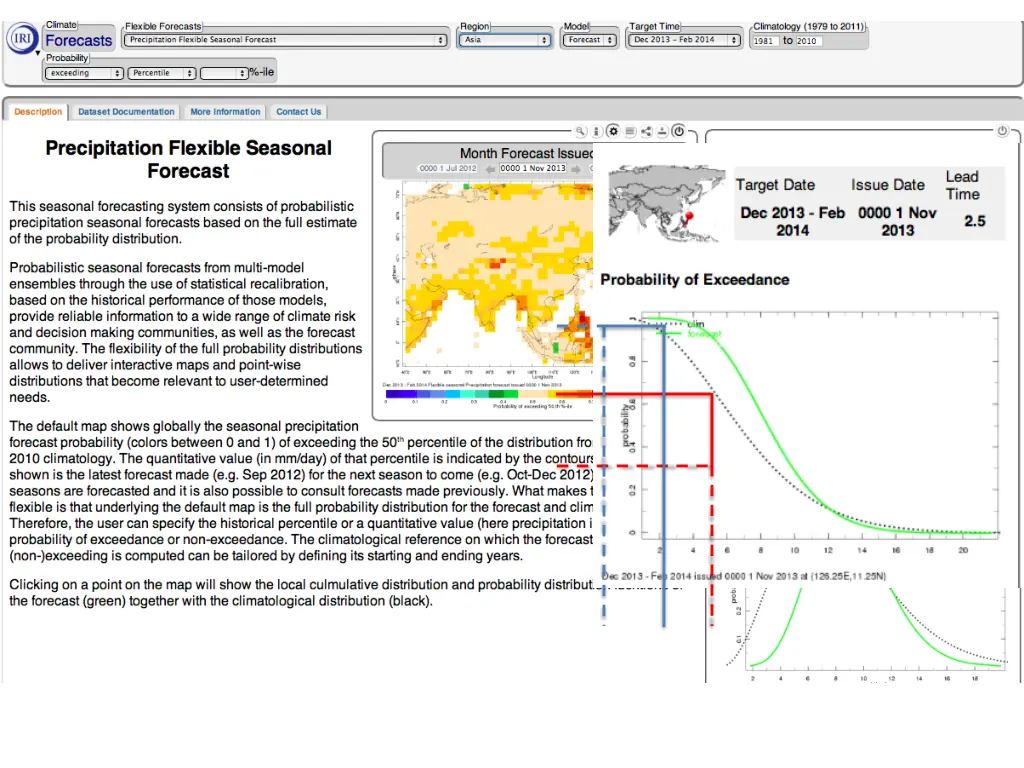Go to the Contact Us tab
The height and width of the screenshot is (768, 1024).
(x=298, y=112)
